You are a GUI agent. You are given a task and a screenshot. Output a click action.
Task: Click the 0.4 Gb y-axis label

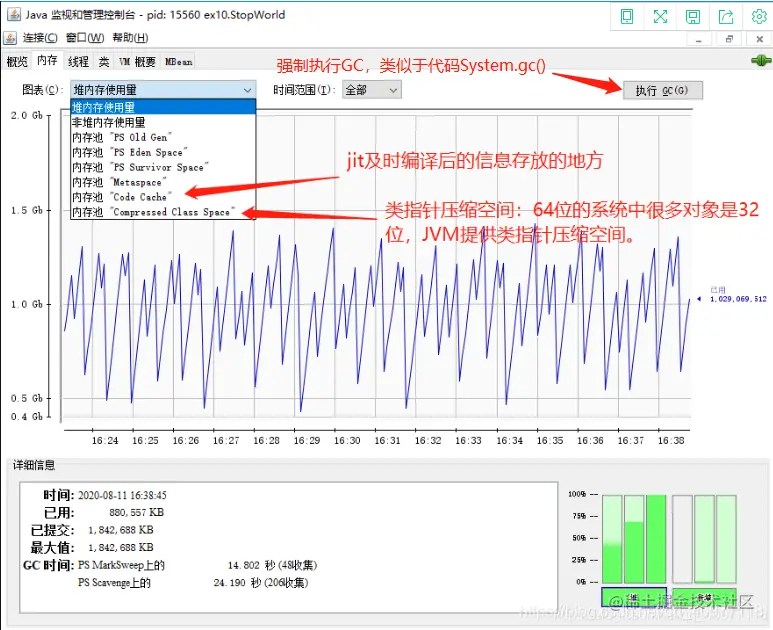pos(27,417)
